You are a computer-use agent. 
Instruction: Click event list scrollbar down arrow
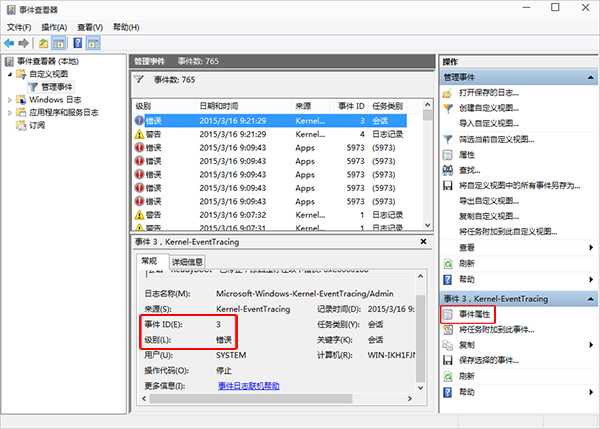coord(427,225)
